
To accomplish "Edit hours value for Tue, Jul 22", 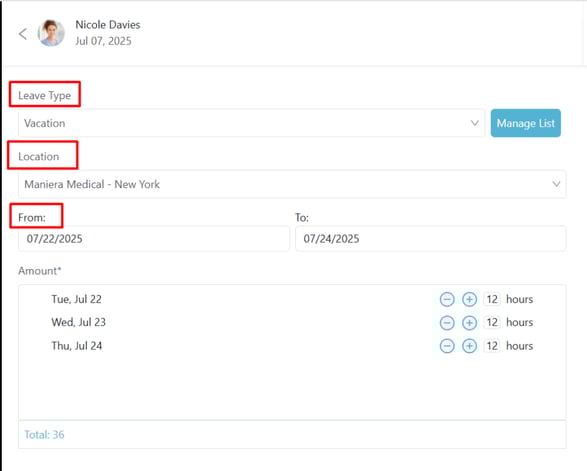I will pos(492,299).
